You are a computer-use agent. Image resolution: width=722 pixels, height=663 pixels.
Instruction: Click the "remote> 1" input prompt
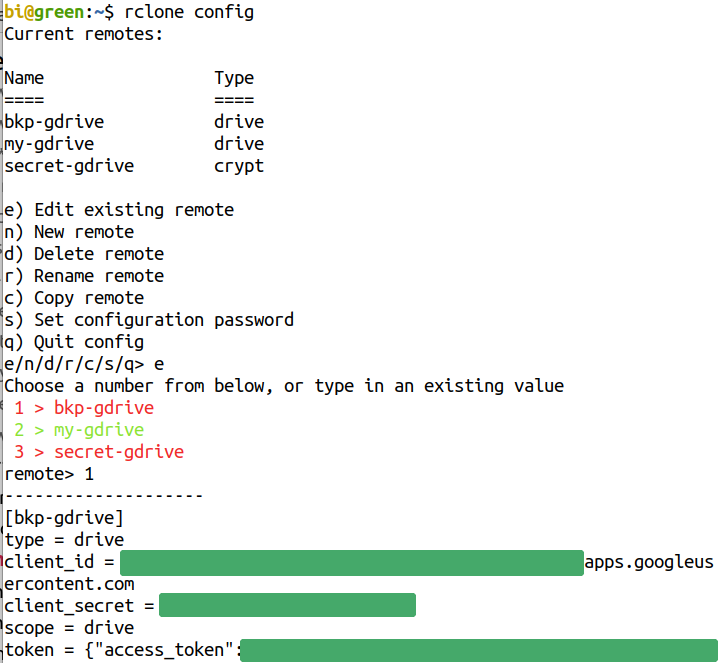49,474
